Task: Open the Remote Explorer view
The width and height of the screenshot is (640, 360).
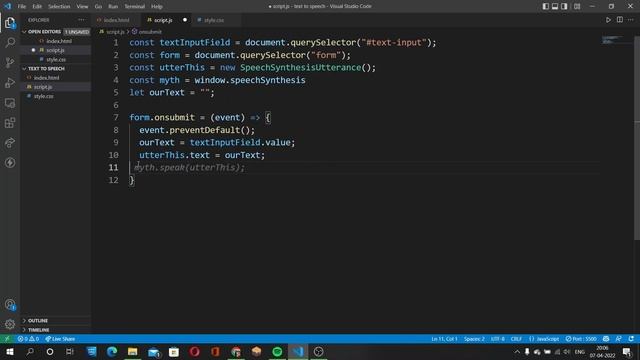Action: (x=10, y=103)
